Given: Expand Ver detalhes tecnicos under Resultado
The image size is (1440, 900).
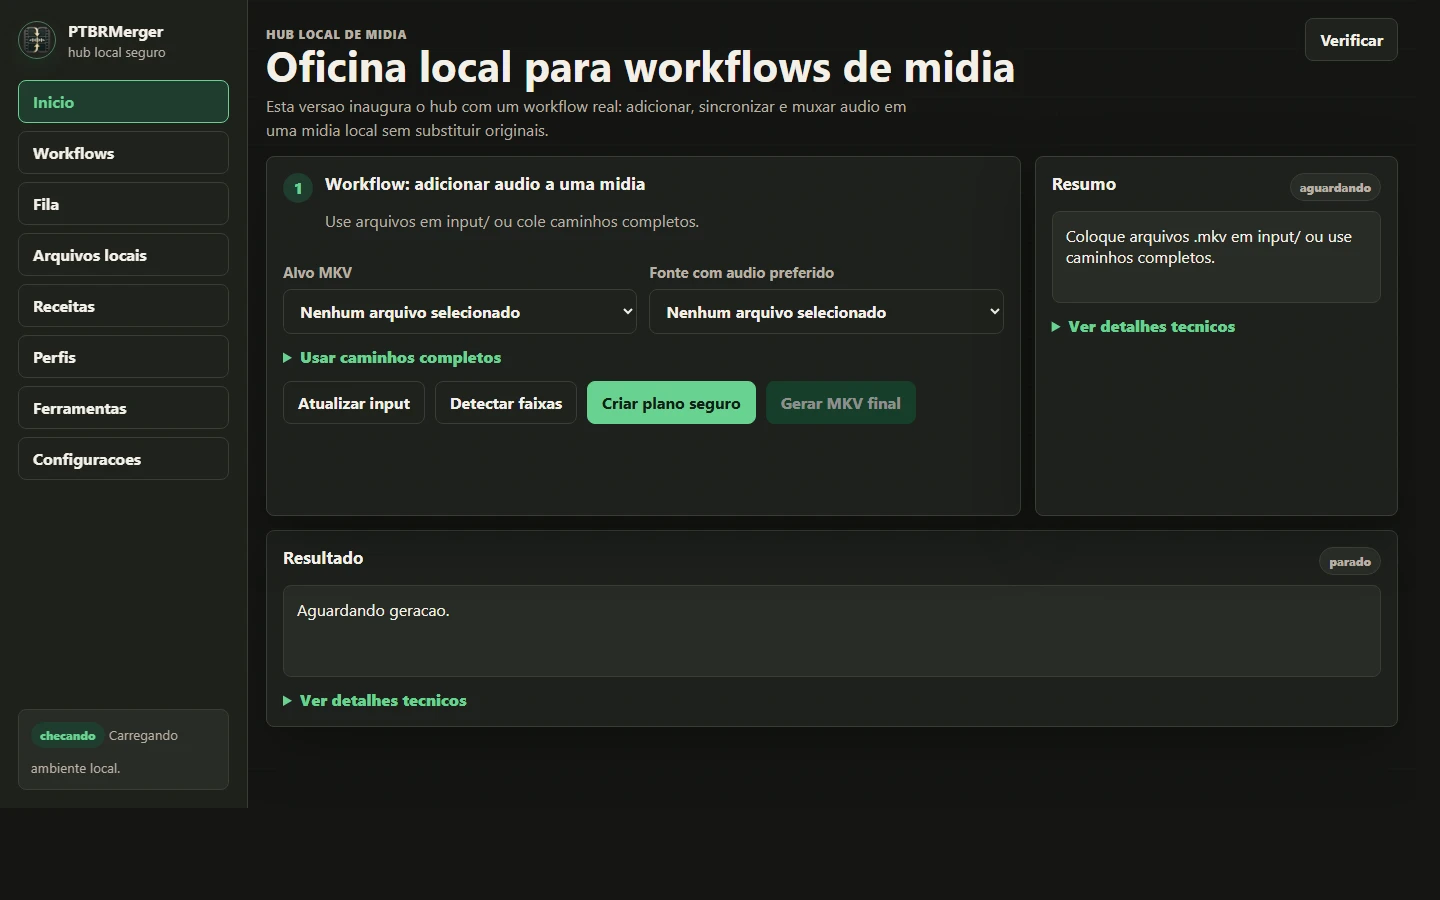Looking at the screenshot, I should (x=375, y=701).
